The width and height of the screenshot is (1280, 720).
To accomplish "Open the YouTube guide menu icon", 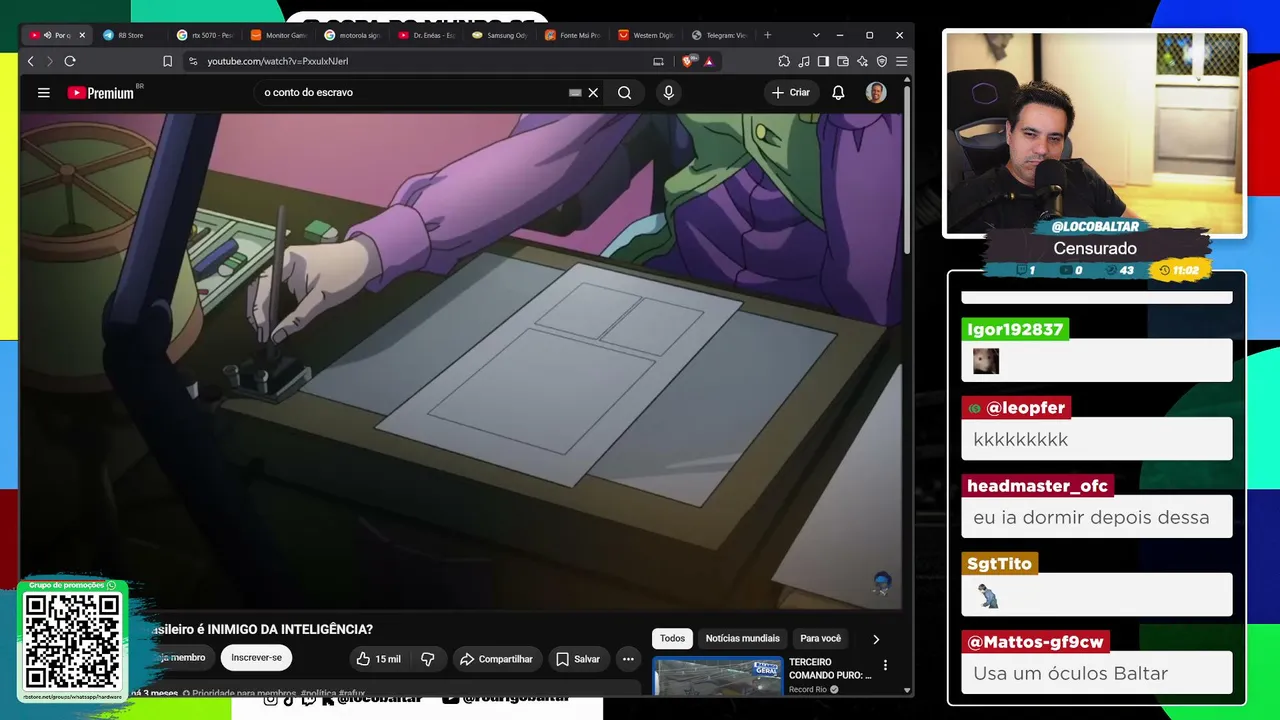I will click(44, 93).
